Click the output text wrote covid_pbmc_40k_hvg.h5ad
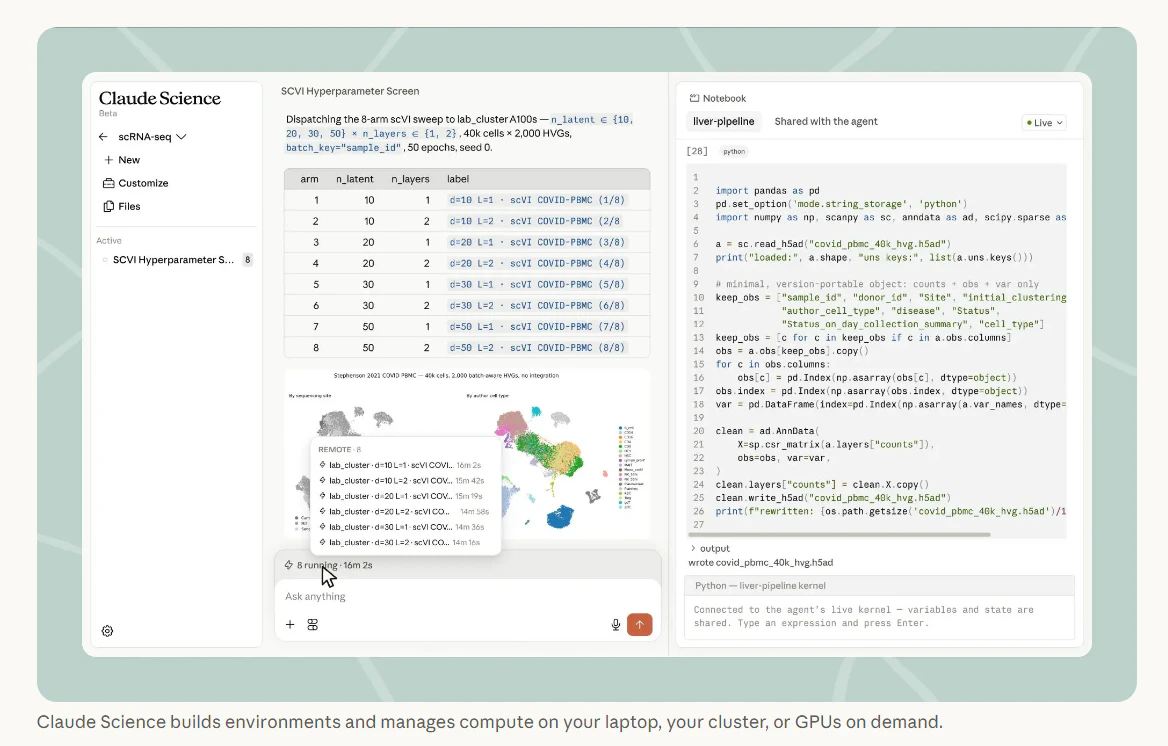1168x746 pixels. pos(761,563)
